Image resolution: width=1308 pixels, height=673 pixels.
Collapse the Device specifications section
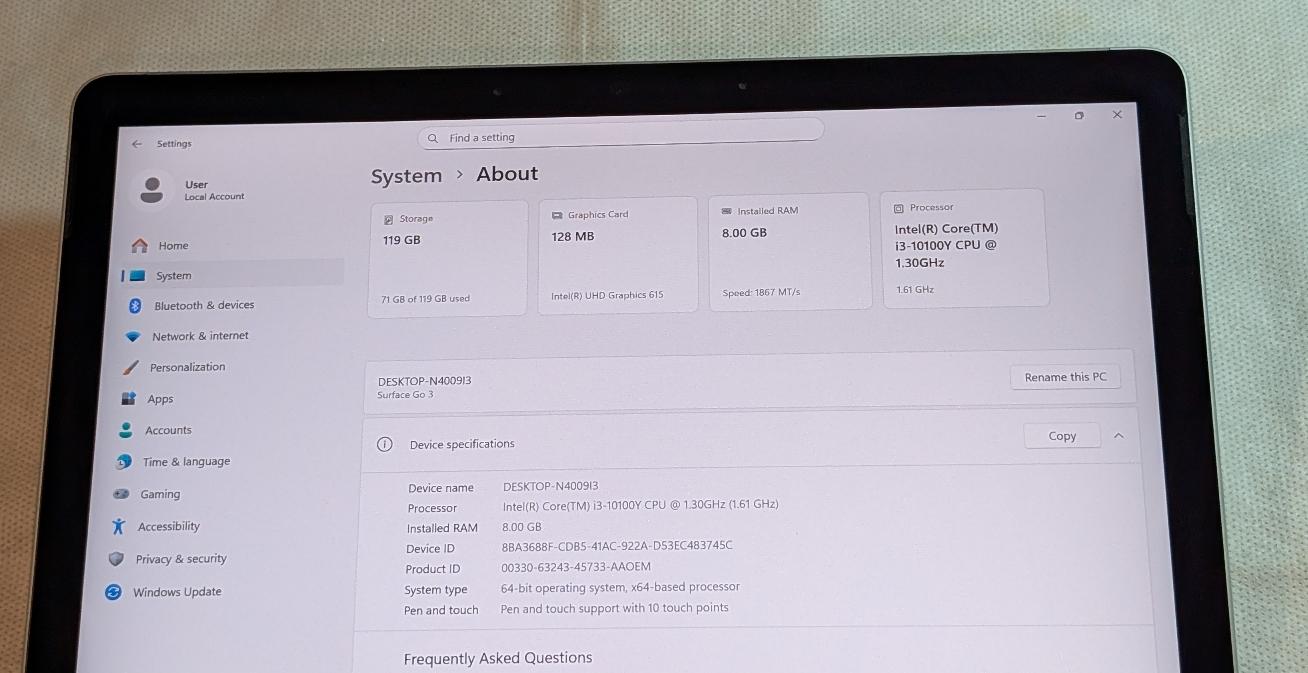pyautogui.click(x=1119, y=436)
